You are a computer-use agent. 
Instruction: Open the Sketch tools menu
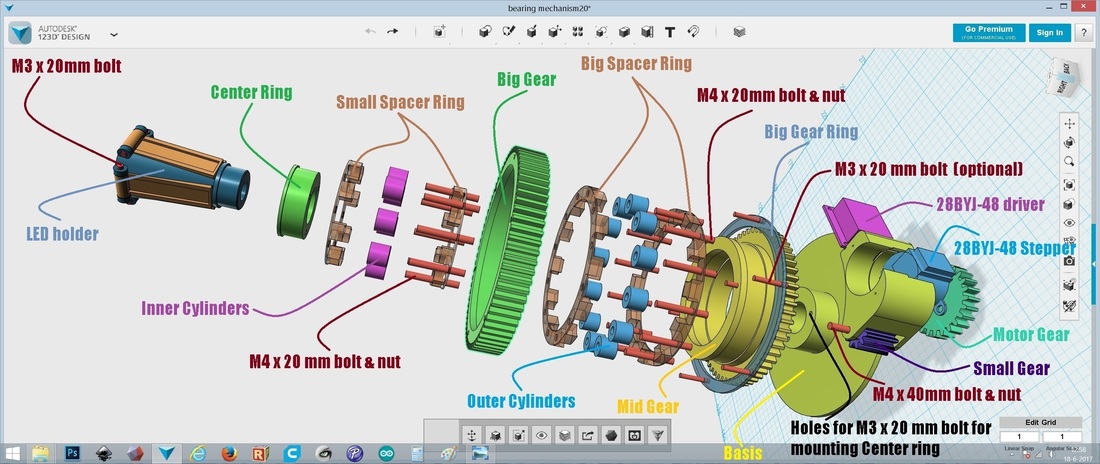coord(509,32)
